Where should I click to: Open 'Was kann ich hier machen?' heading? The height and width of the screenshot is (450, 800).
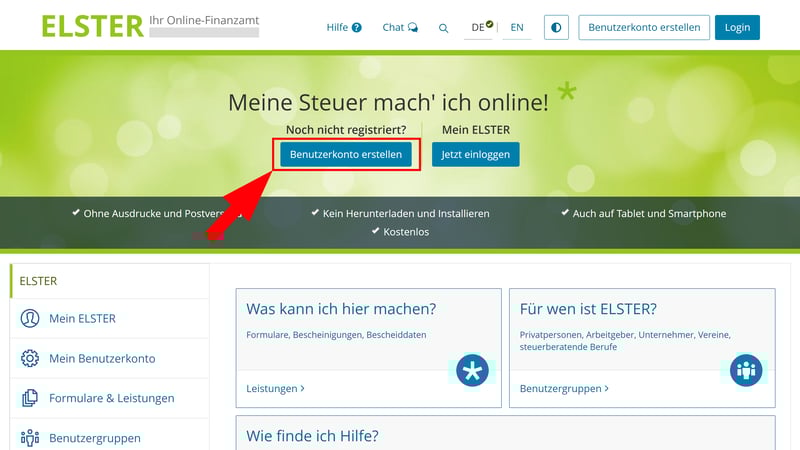(x=341, y=309)
